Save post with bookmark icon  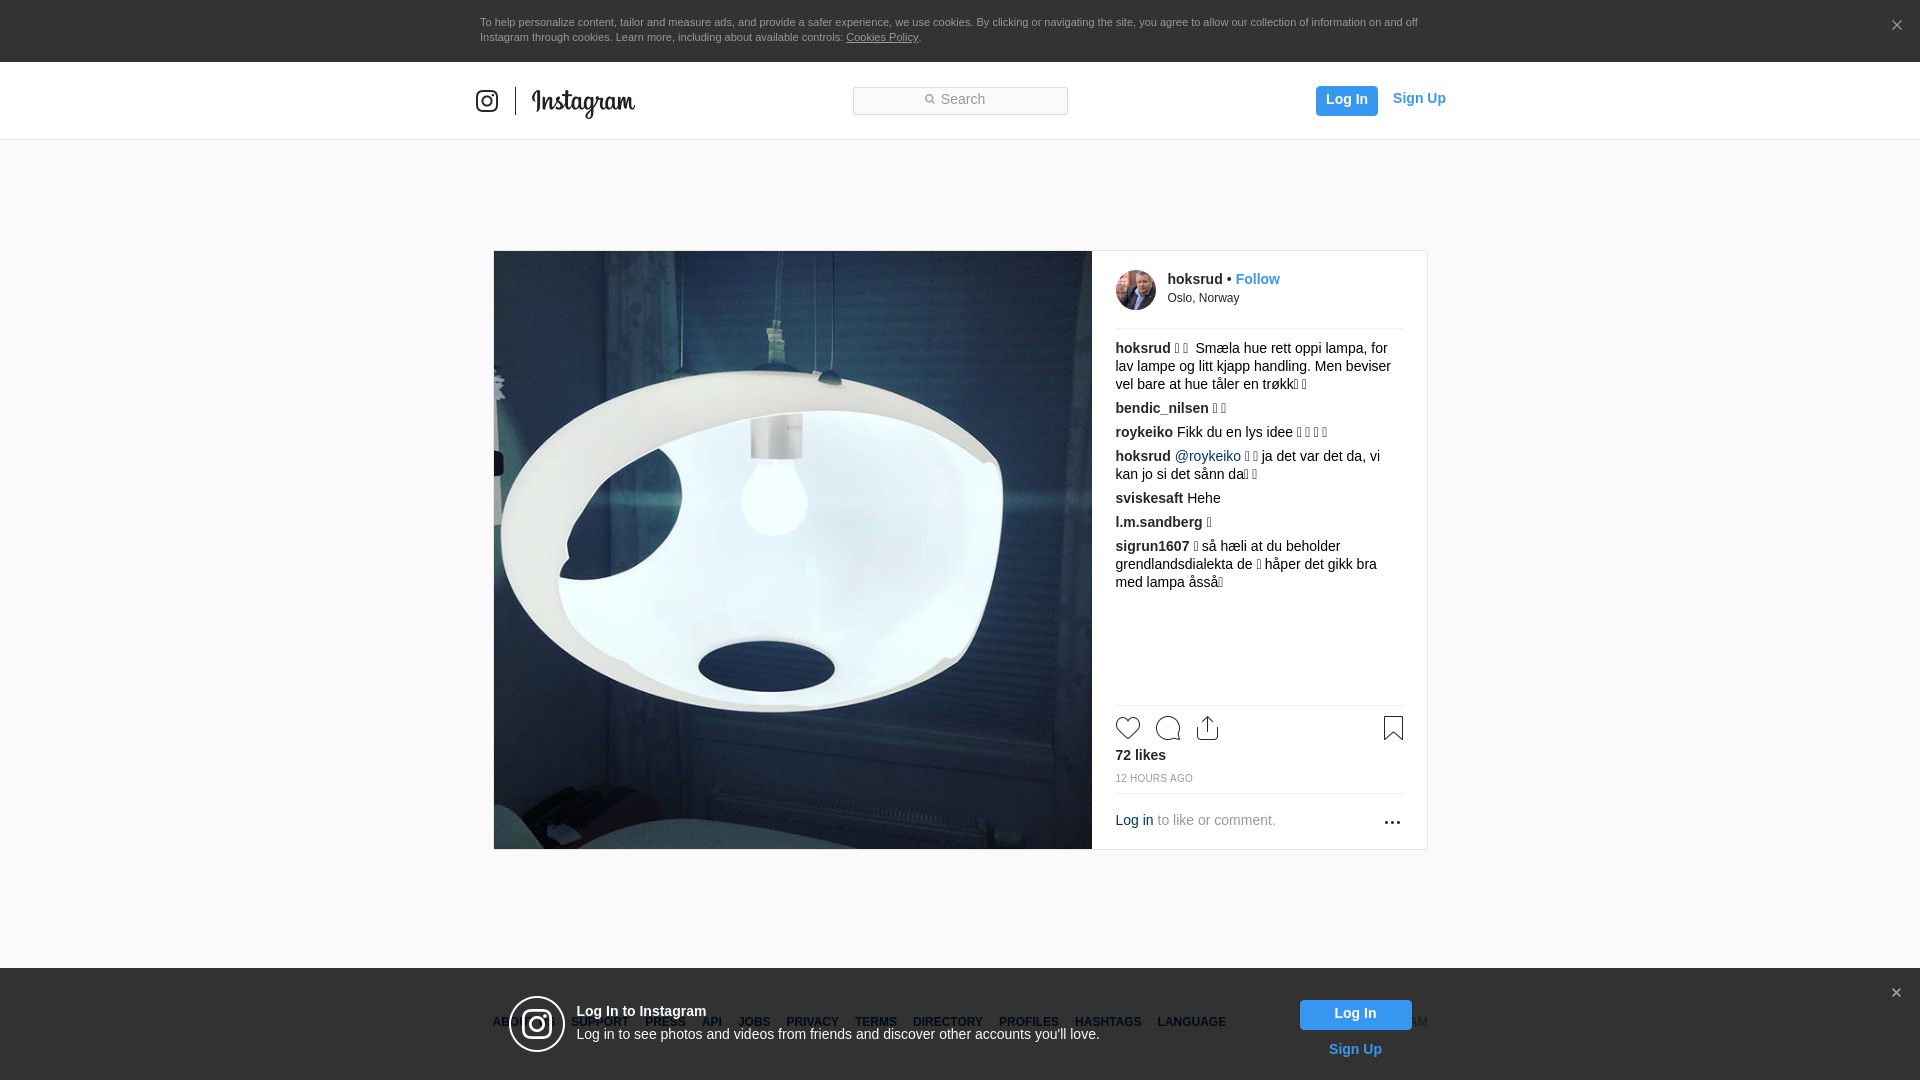point(1392,728)
